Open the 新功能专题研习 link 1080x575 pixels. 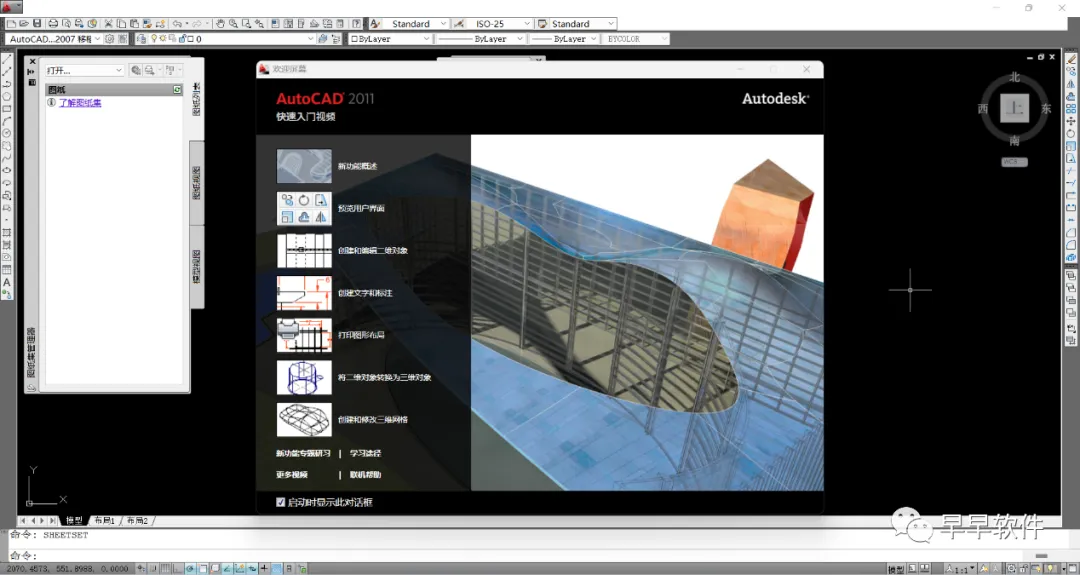pyautogui.click(x=303, y=454)
